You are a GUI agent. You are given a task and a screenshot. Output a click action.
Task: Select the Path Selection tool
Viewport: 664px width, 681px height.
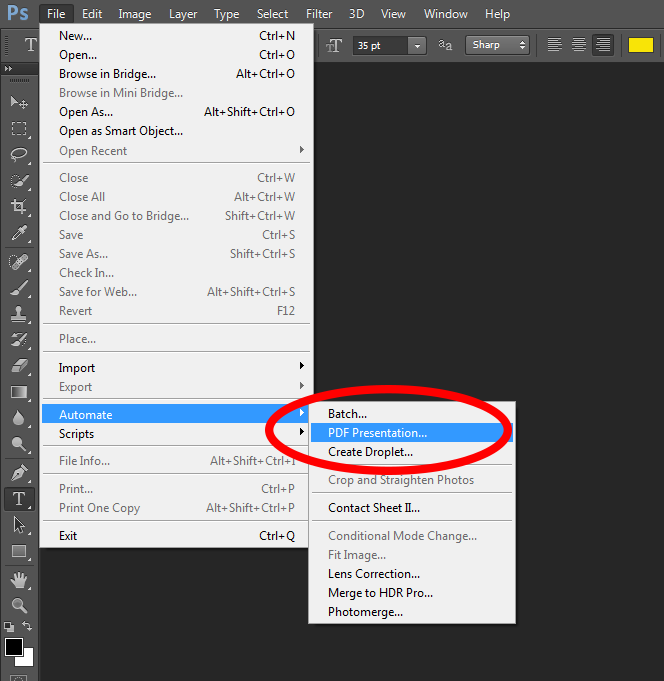[19, 525]
